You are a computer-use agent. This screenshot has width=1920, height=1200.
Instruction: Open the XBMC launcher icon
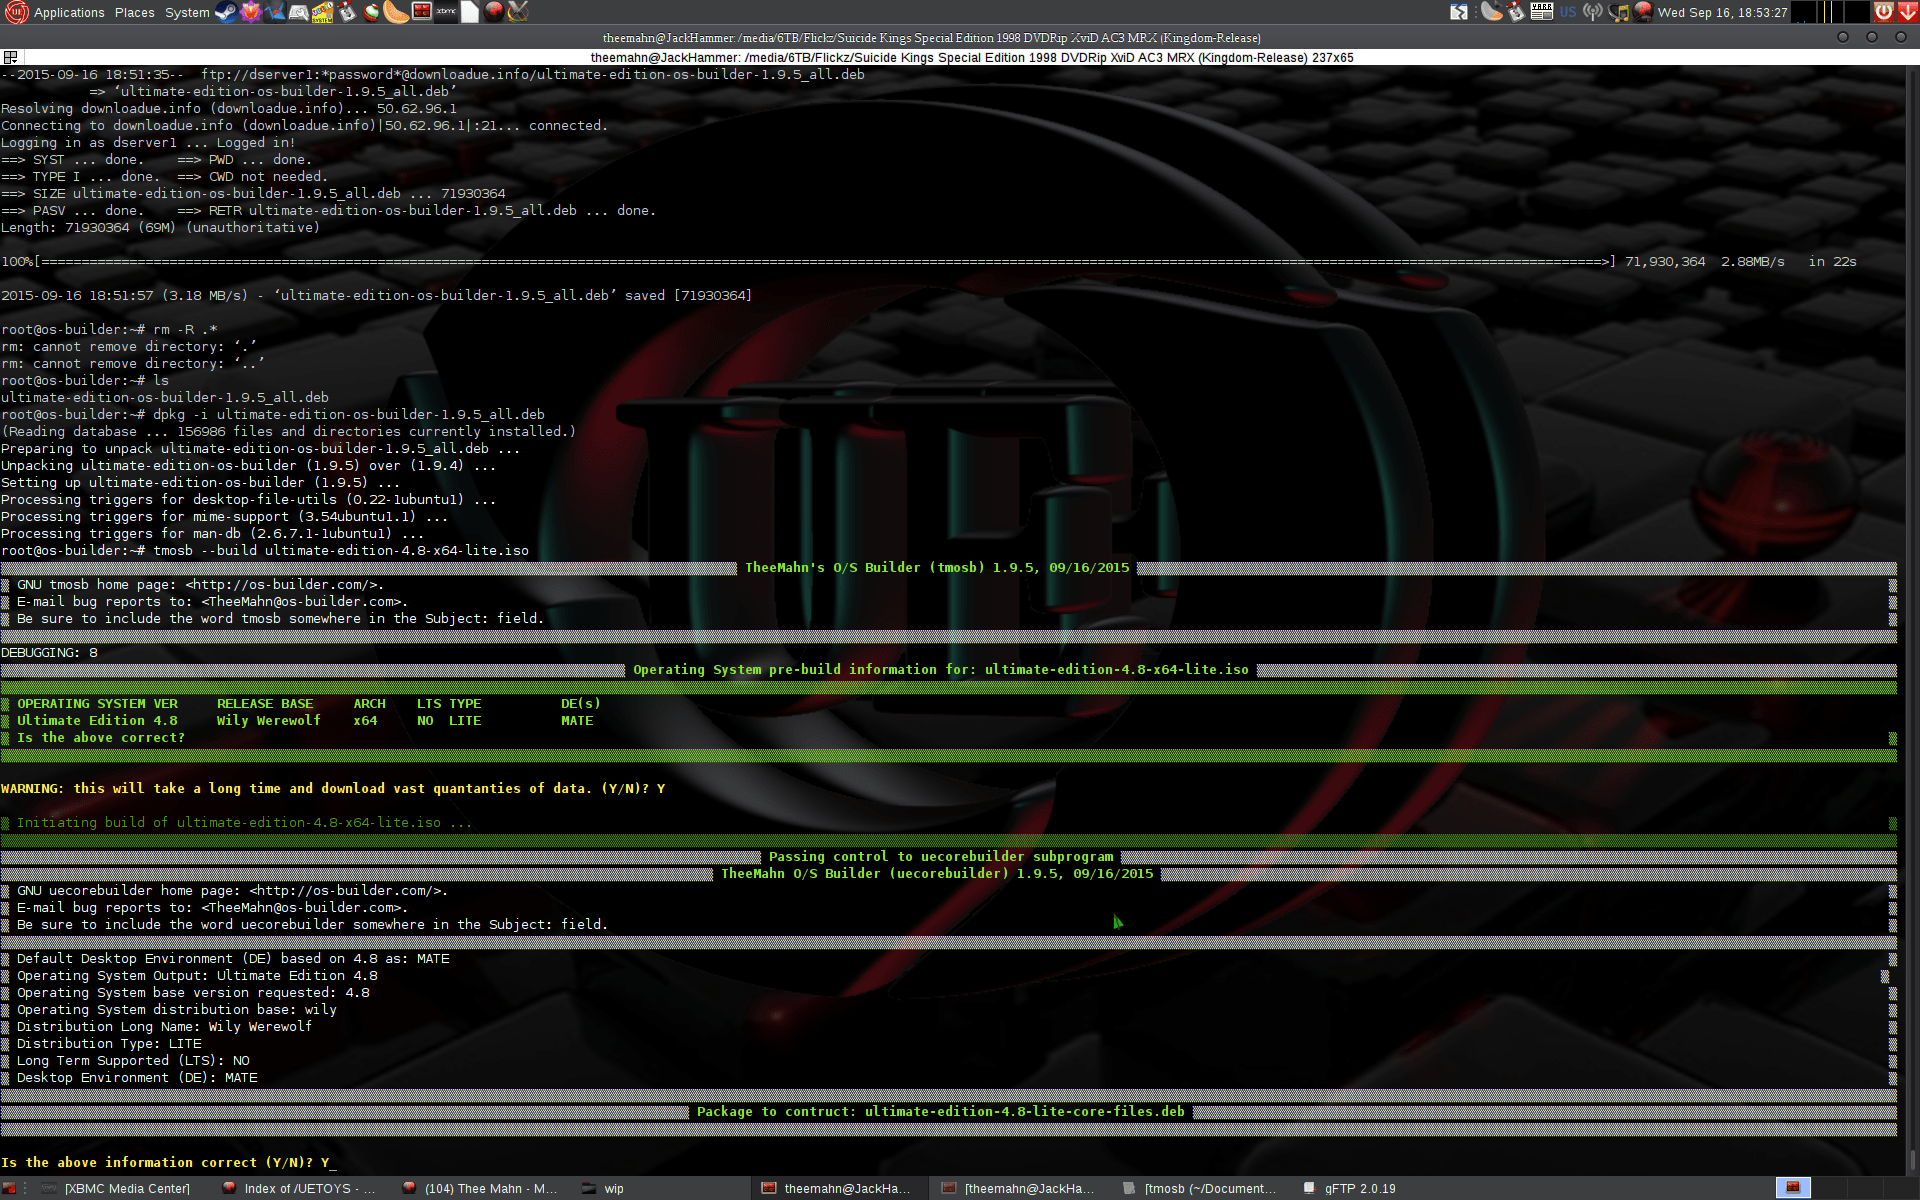[445, 12]
